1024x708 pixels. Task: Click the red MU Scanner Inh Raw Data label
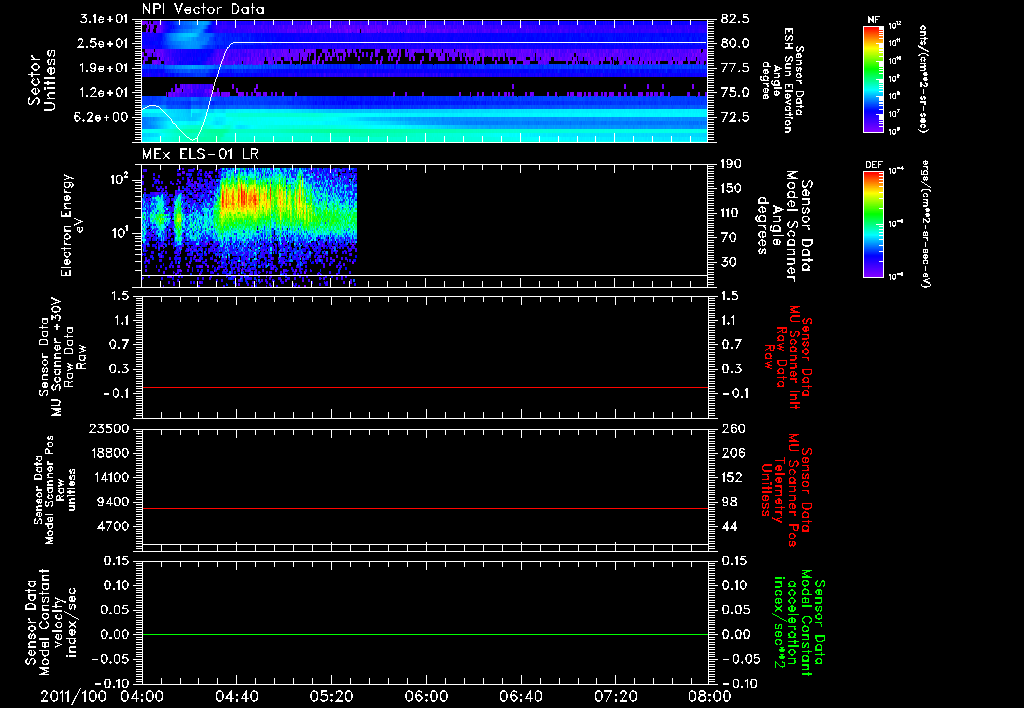pos(788,357)
